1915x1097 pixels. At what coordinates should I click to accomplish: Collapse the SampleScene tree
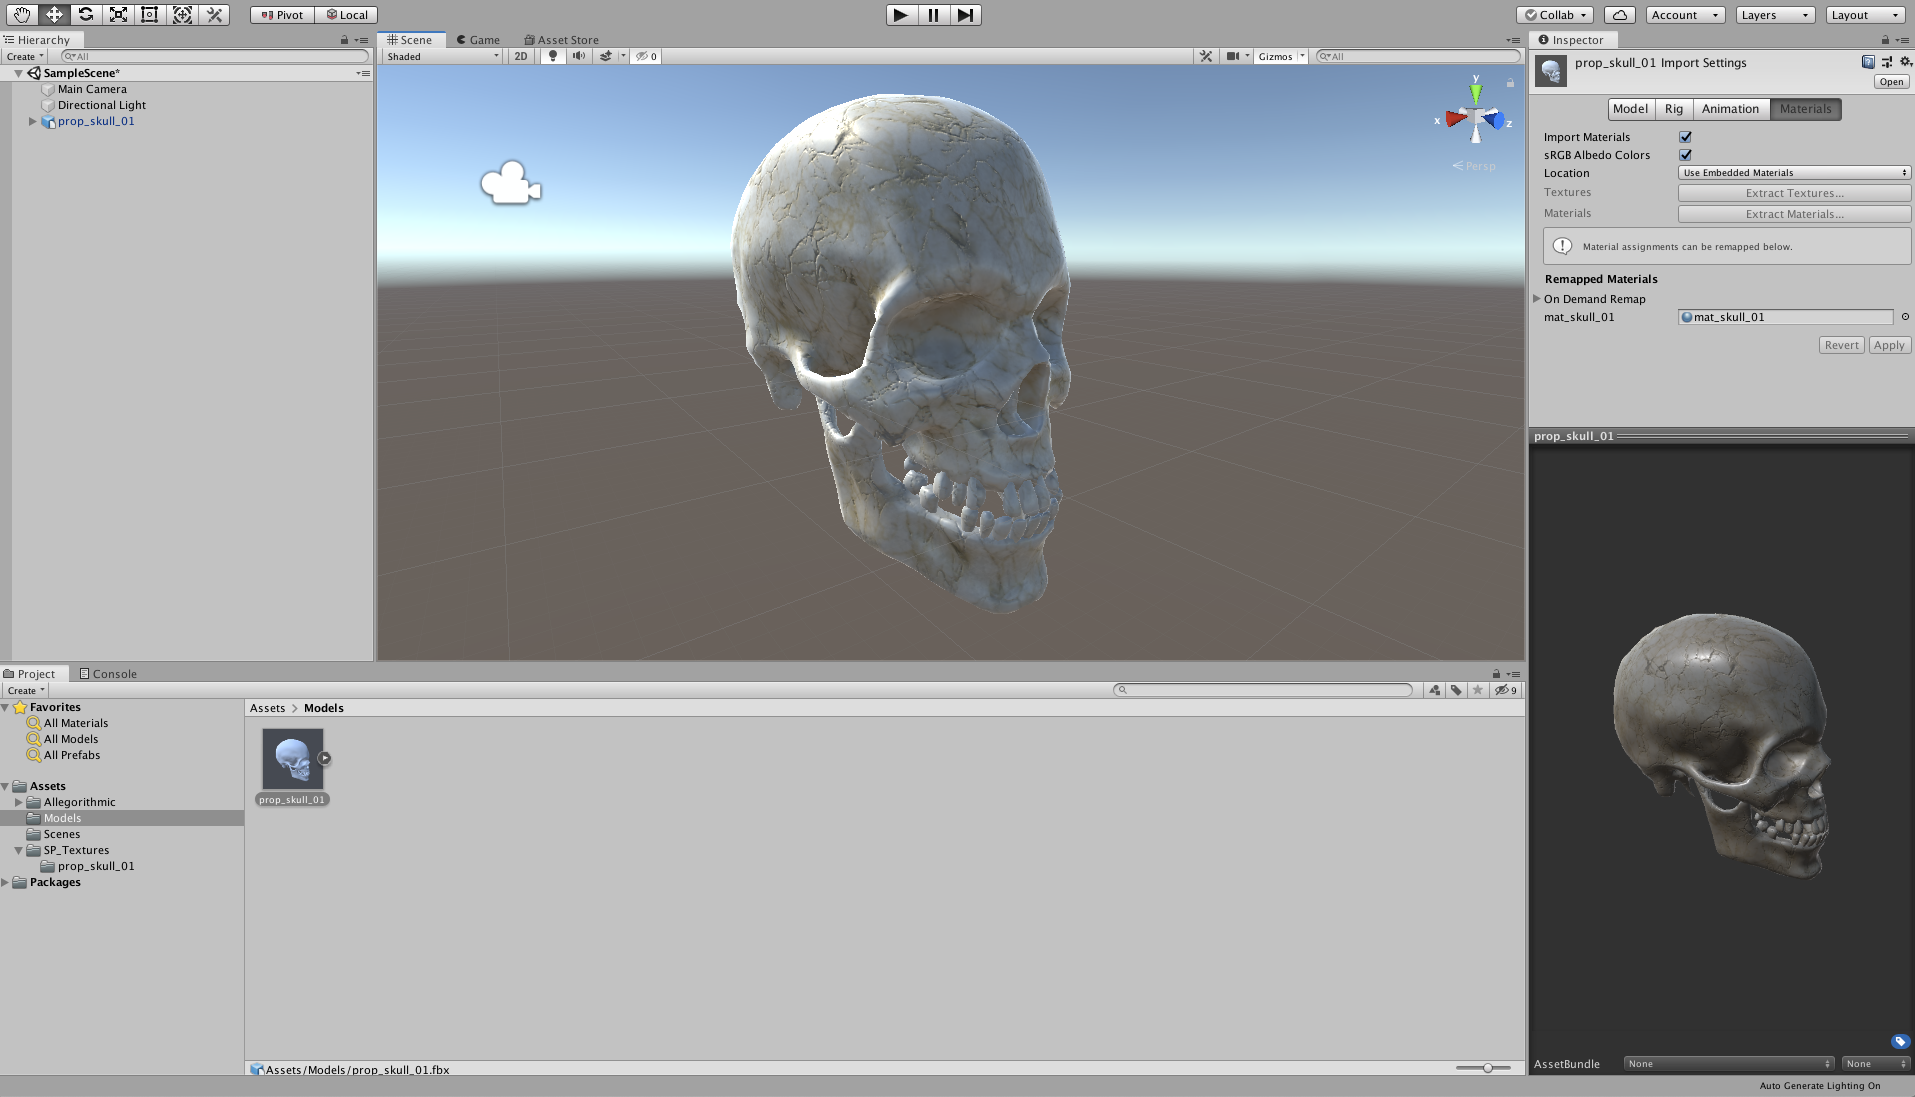tap(18, 73)
